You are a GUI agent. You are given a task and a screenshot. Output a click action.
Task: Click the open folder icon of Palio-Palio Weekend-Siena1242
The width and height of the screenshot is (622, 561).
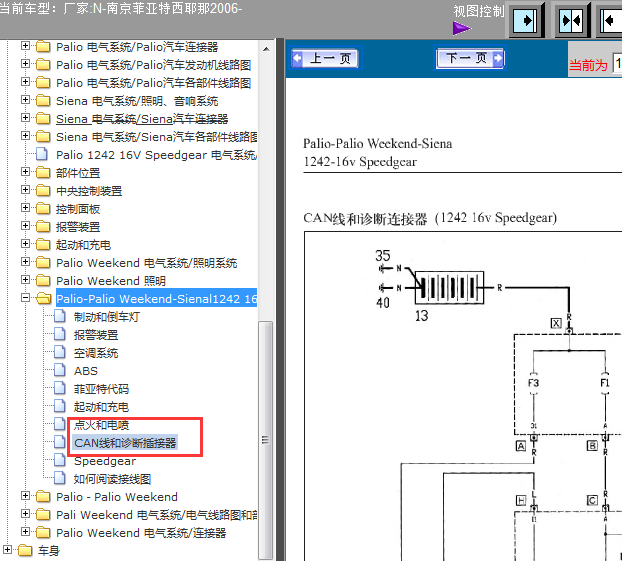[44, 298]
